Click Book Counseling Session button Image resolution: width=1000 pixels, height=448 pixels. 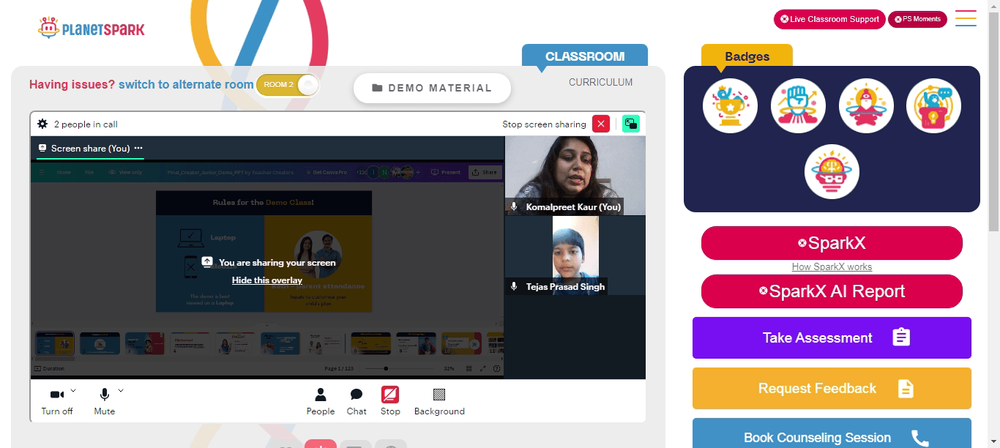click(832, 433)
